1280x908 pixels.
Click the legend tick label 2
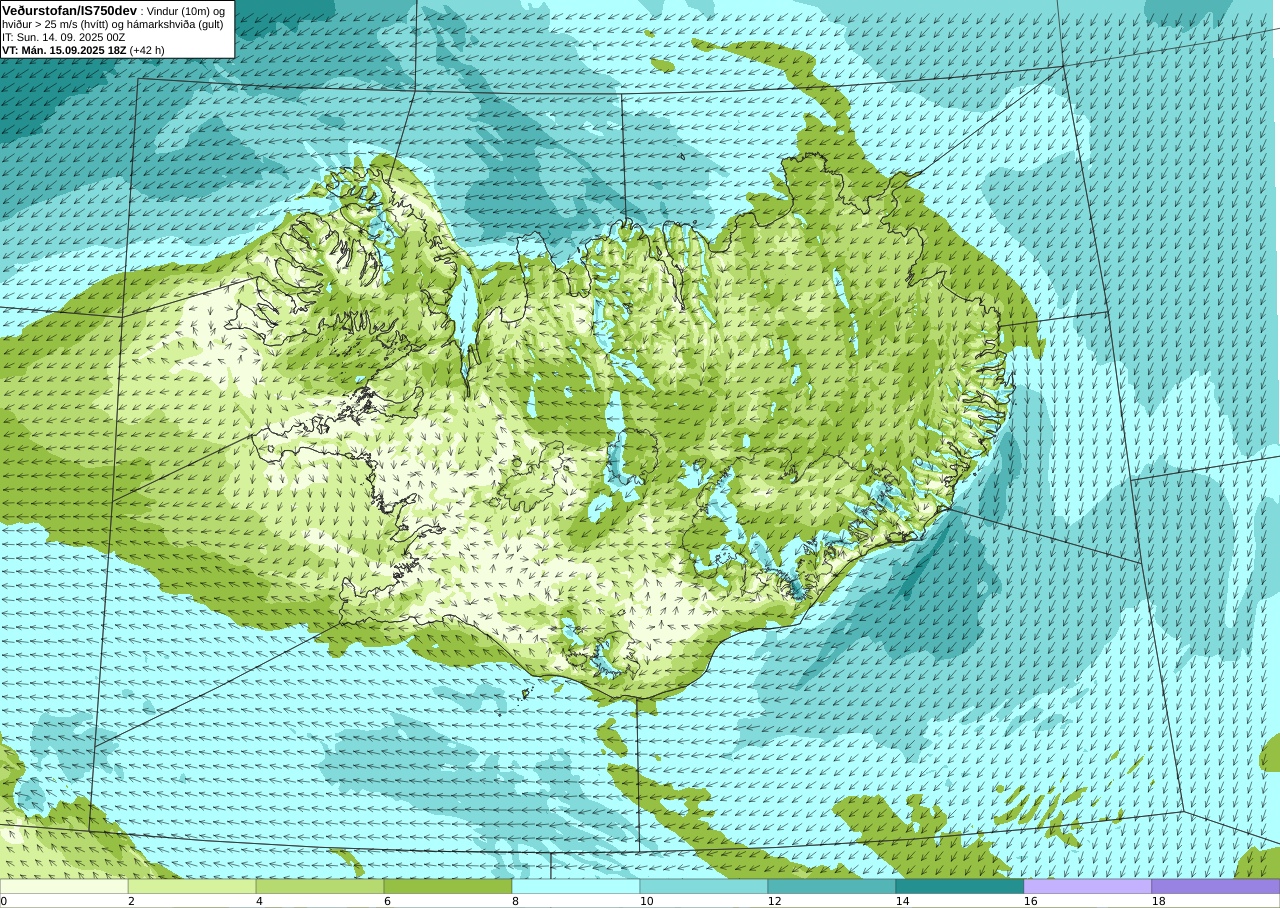131,901
